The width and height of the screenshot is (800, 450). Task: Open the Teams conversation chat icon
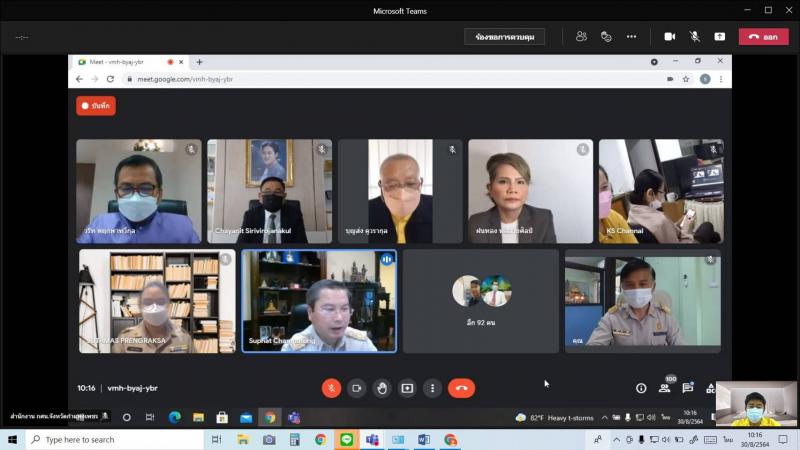606,37
